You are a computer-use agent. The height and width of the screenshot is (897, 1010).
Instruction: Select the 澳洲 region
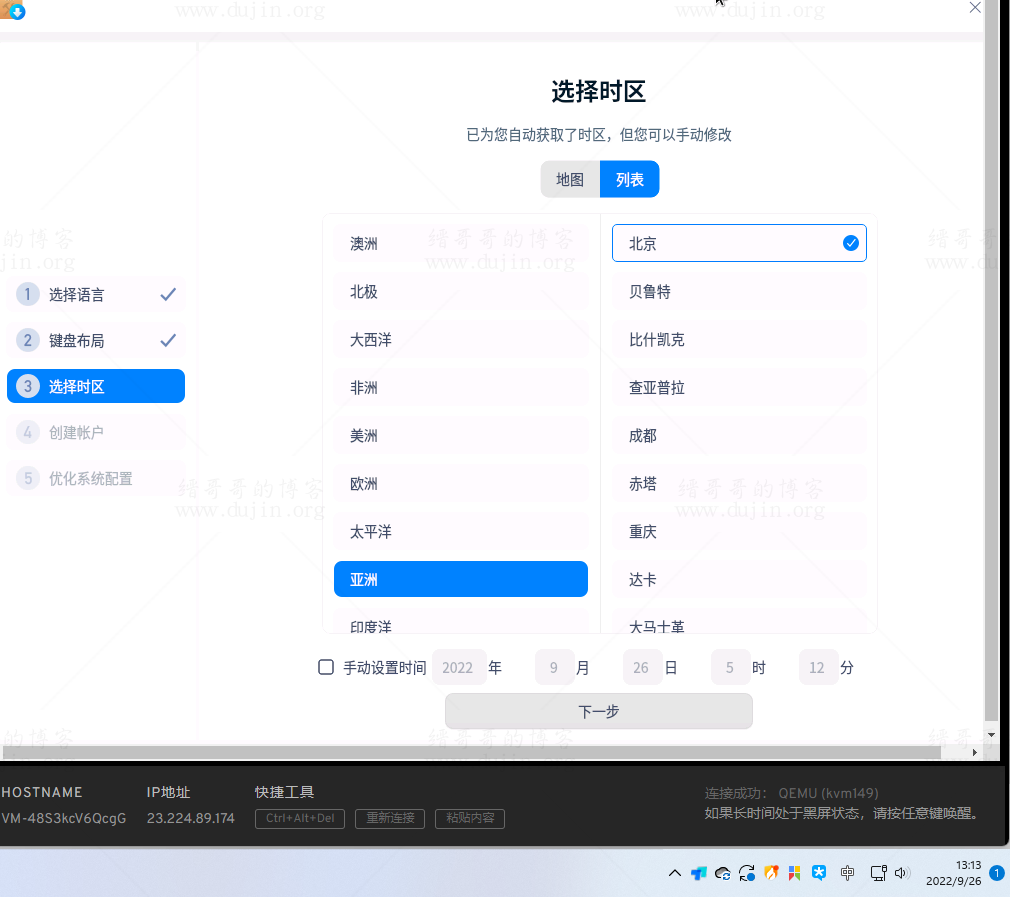tap(461, 244)
